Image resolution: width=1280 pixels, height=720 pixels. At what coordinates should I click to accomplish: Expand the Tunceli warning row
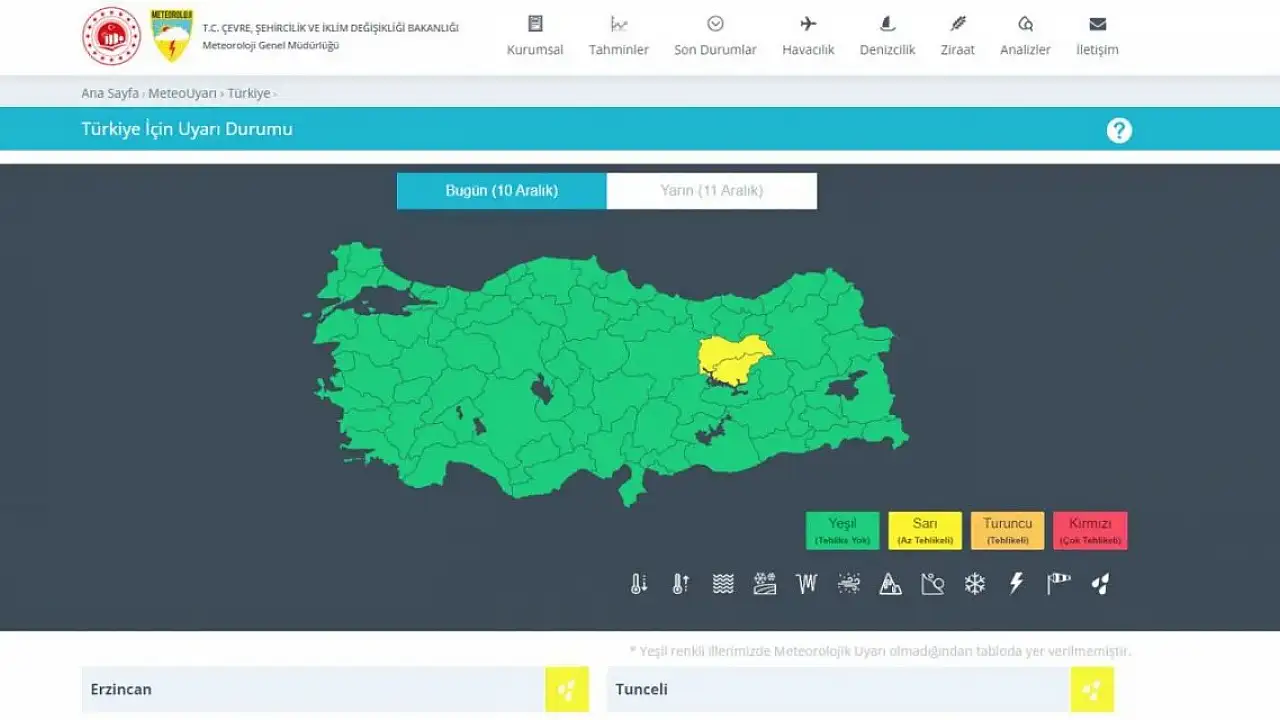click(x=837, y=689)
